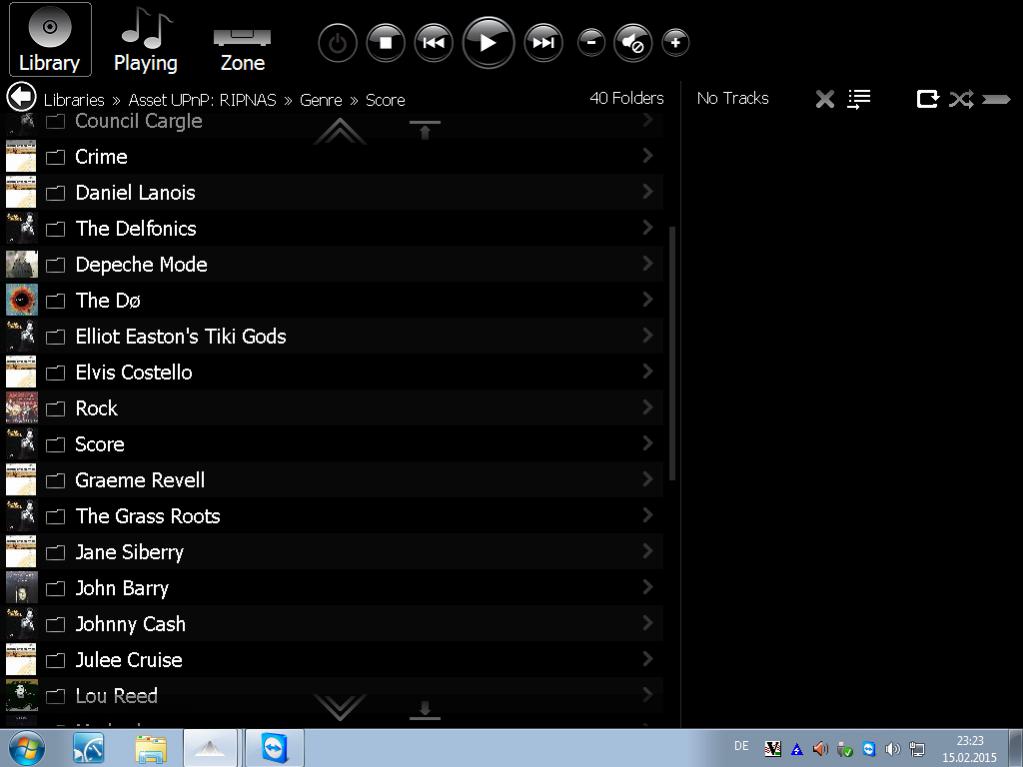The width and height of the screenshot is (1023, 767).
Task: Switch to the Playing tab
Action: (145, 41)
